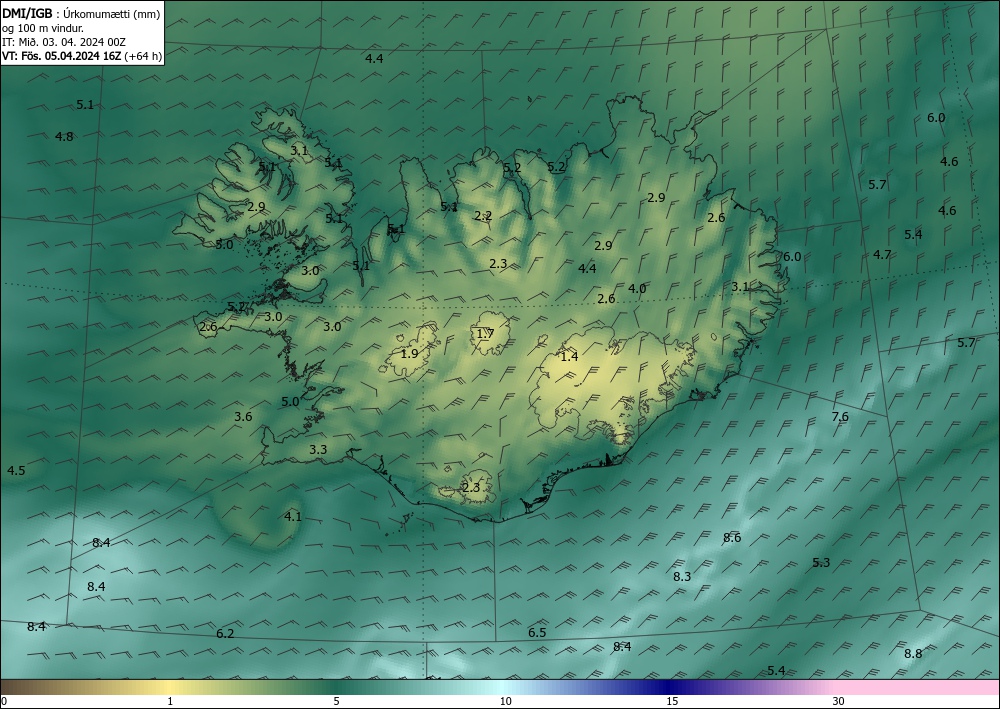
Task: Select the 6.2 precipitation value
Action: [225, 634]
